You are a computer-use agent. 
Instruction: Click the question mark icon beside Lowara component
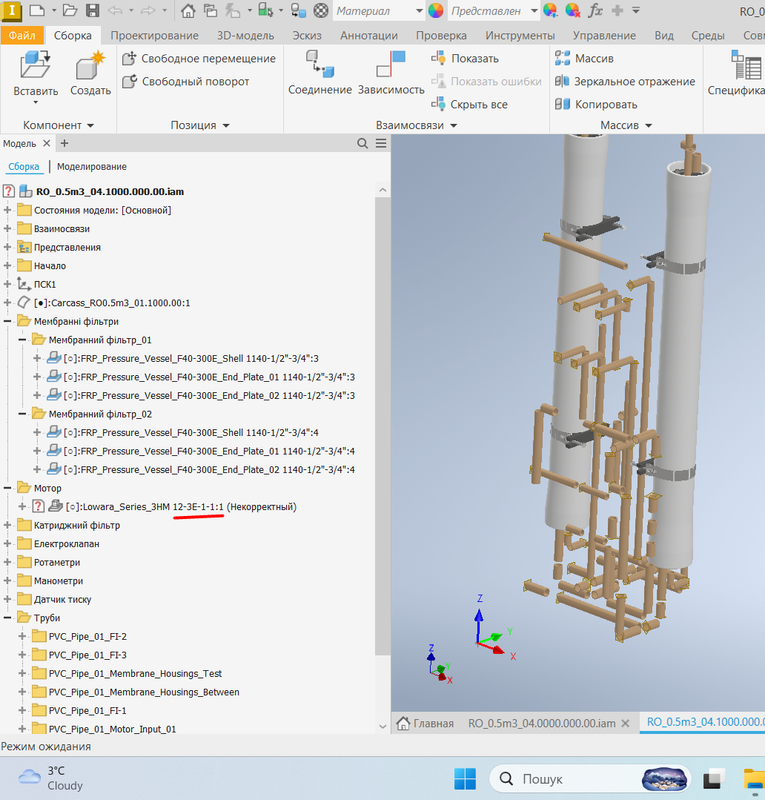click(38, 507)
